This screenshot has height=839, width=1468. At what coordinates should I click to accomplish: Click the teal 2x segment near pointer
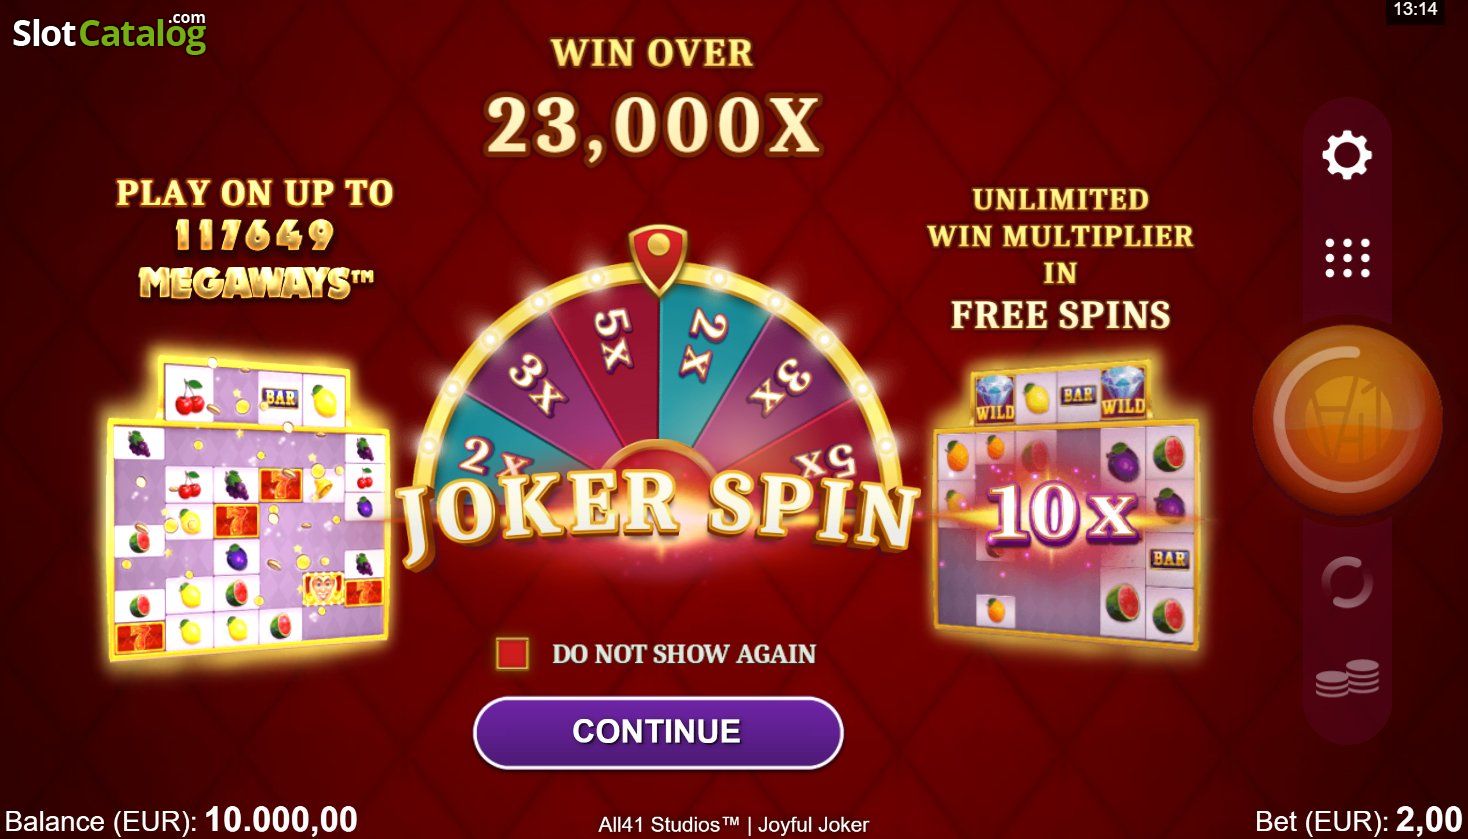point(707,342)
